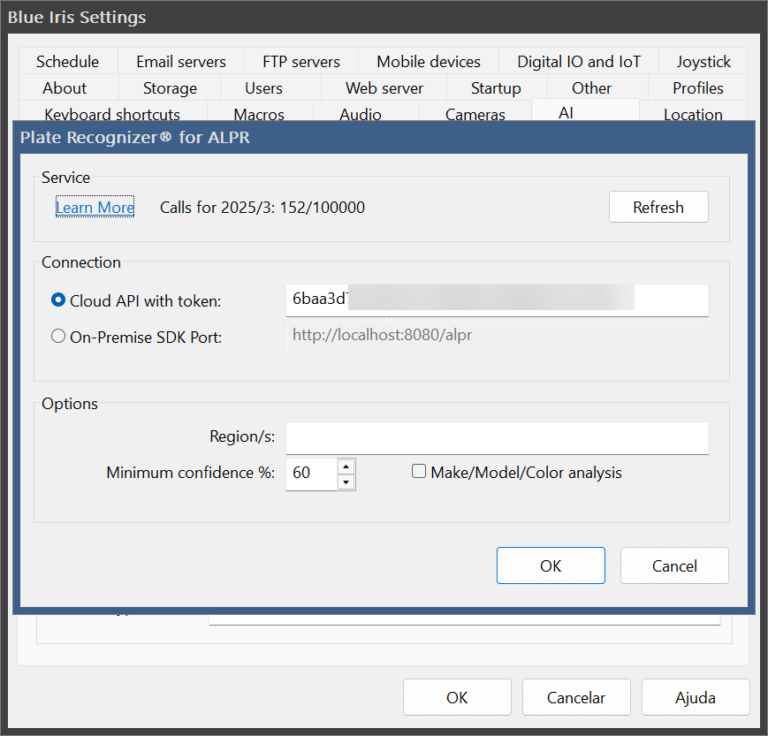The height and width of the screenshot is (736, 768).
Task: Click the Minimum confidence value field
Action: [x=312, y=473]
